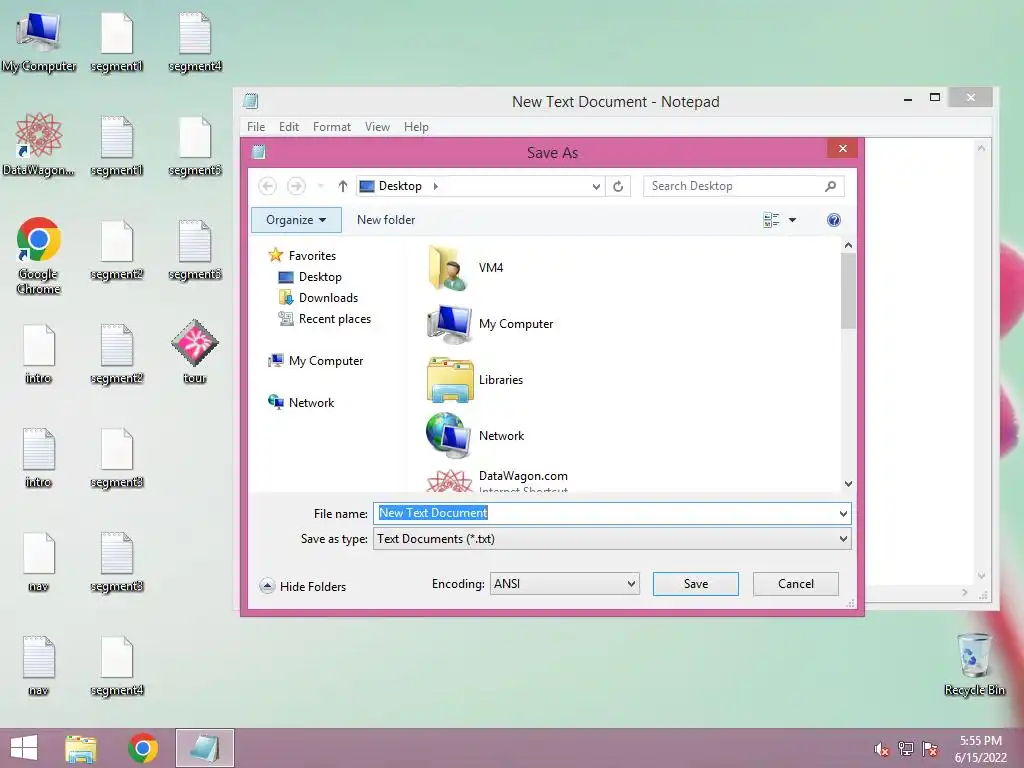The image size is (1024, 768).
Task: Click New folder button
Action: coord(386,220)
